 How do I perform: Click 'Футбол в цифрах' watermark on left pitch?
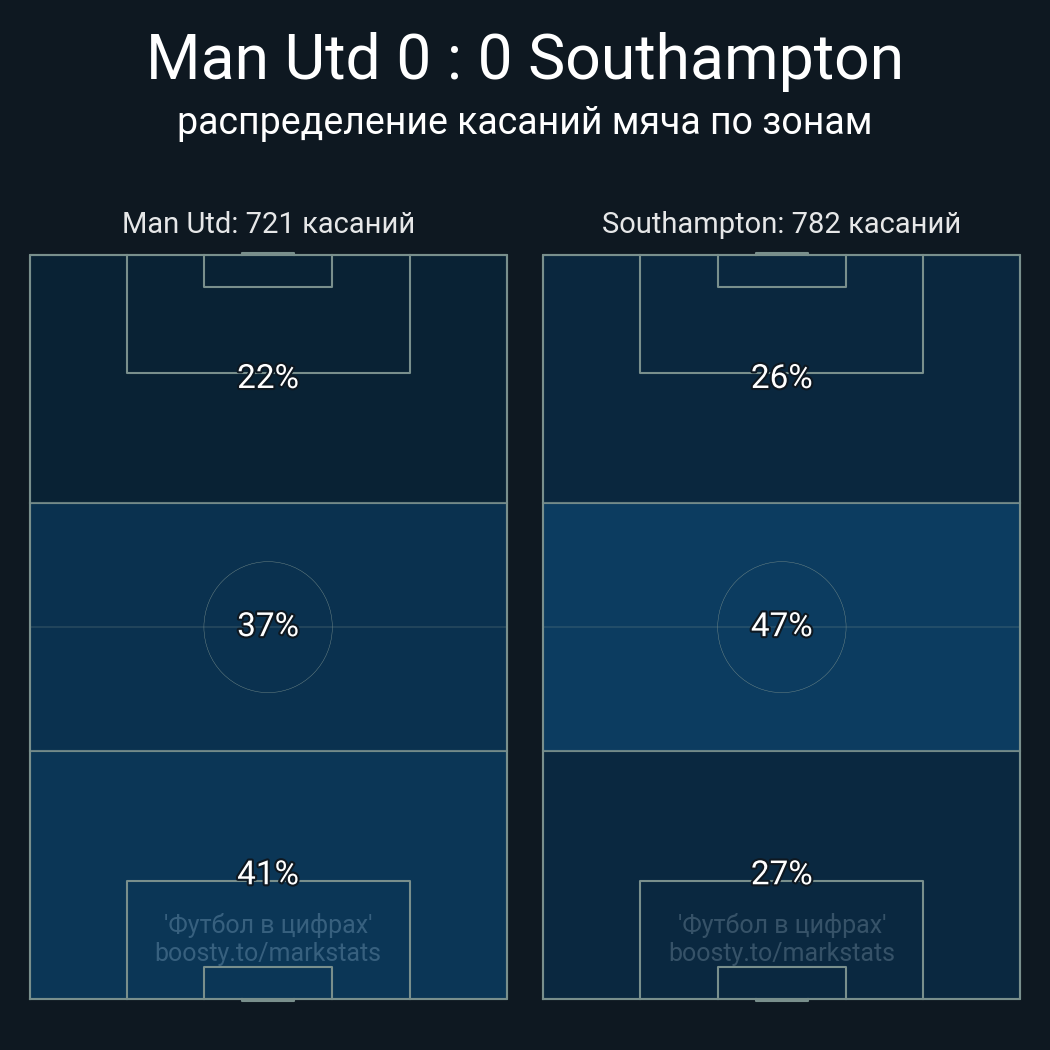268,925
